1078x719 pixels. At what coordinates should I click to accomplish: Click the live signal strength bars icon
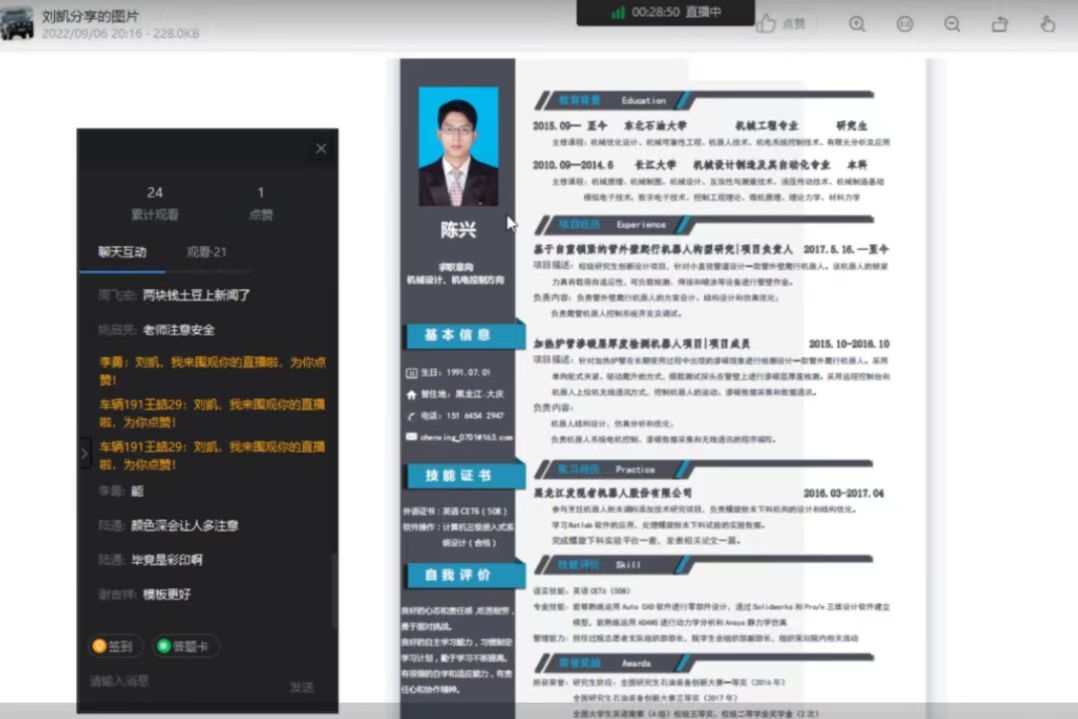tap(617, 12)
